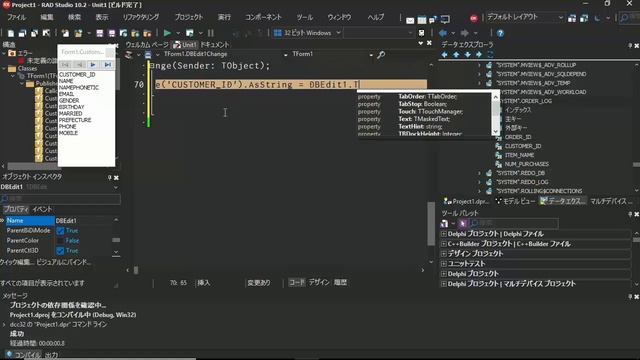Click the left arrow in Data Explorer toolbar

tap(444, 54)
